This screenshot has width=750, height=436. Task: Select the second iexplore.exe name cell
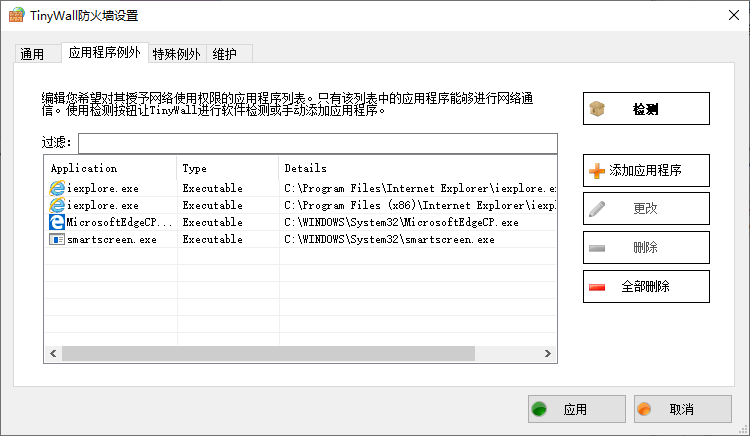[103, 206]
